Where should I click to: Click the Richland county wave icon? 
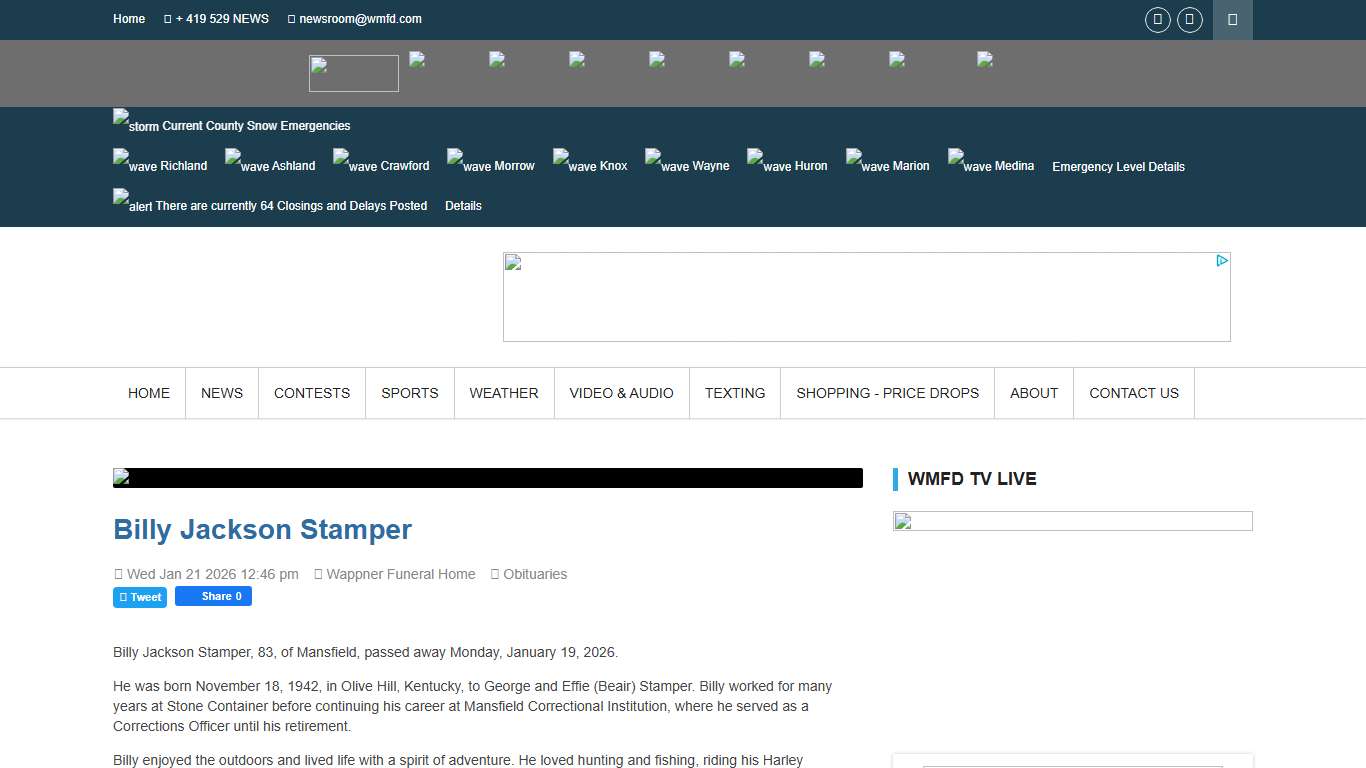(x=121, y=160)
